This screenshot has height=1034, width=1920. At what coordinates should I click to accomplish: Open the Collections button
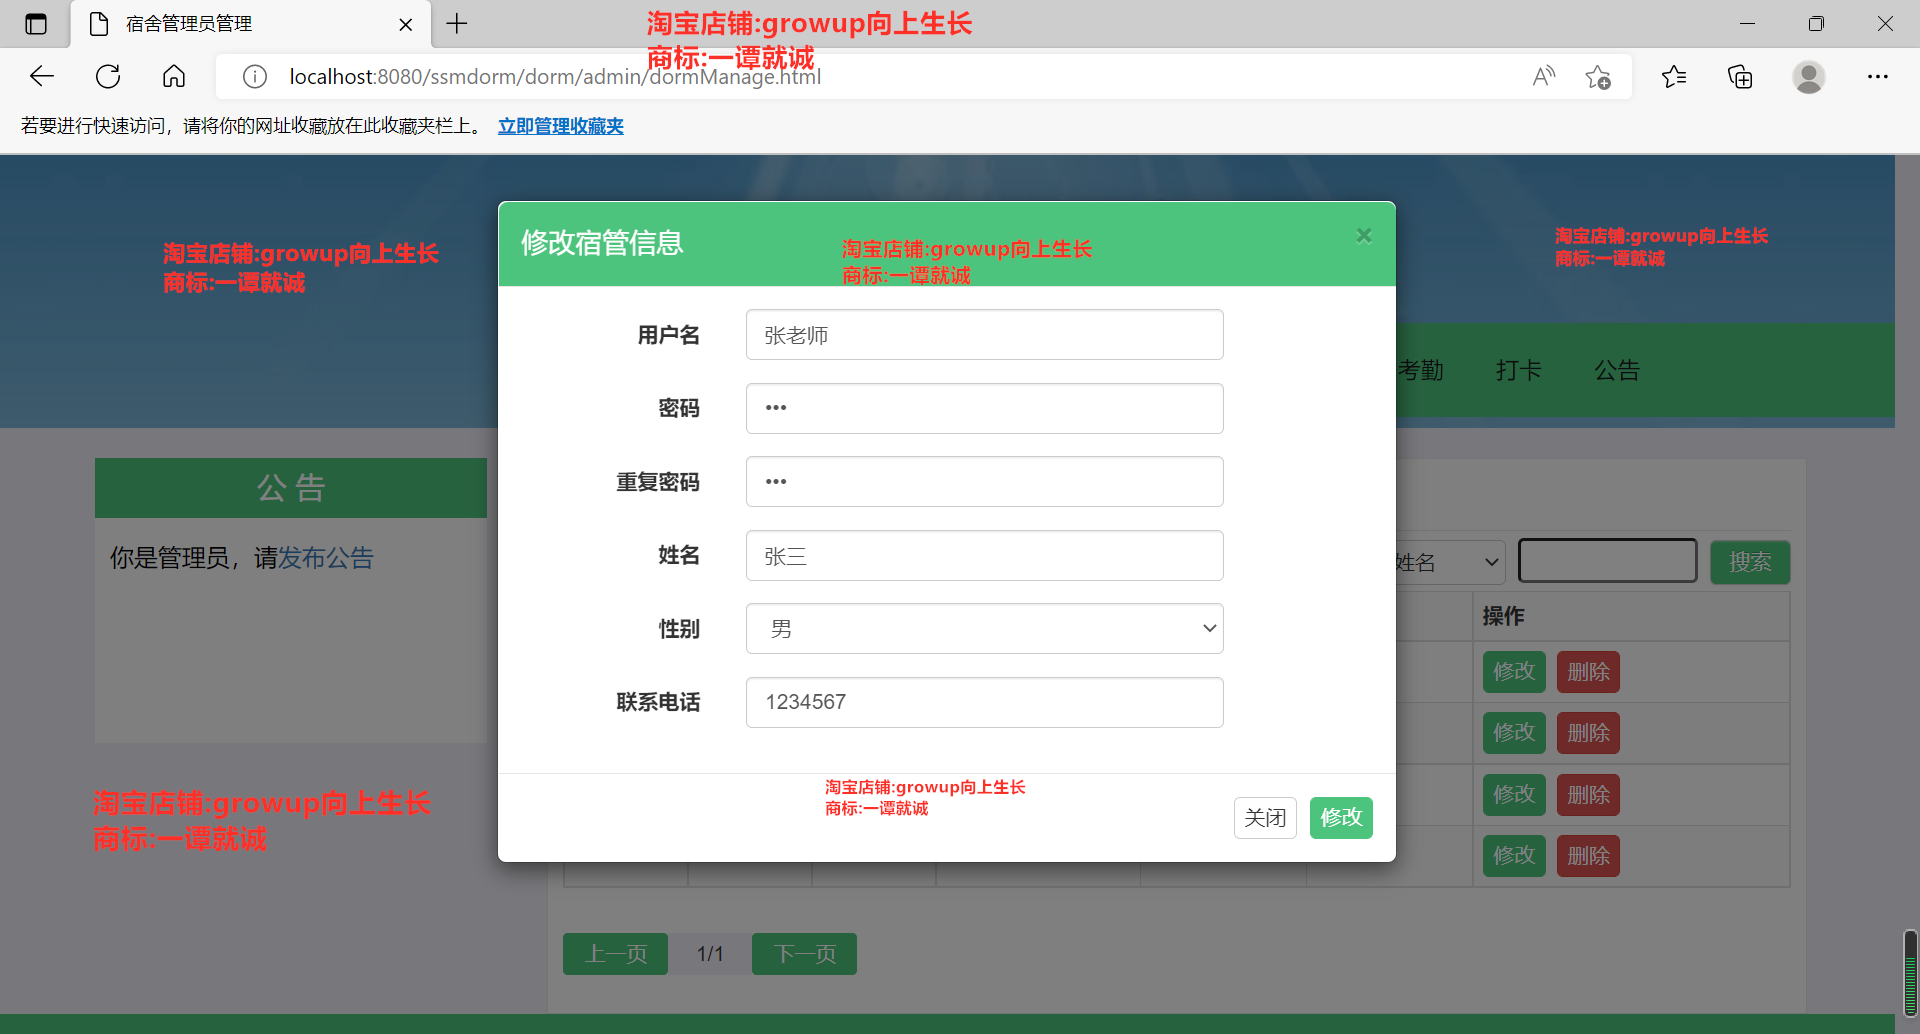pyautogui.click(x=1740, y=76)
